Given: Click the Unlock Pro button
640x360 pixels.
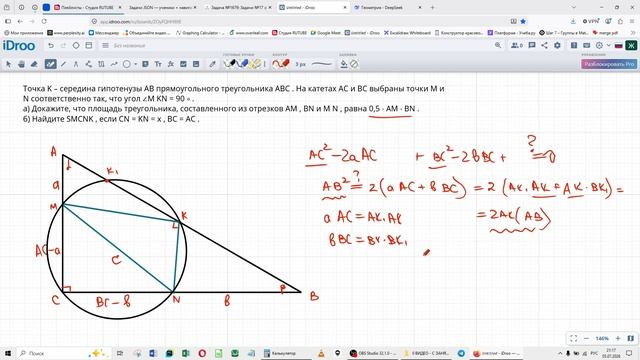Looking at the screenshot, I should pos(609,64).
